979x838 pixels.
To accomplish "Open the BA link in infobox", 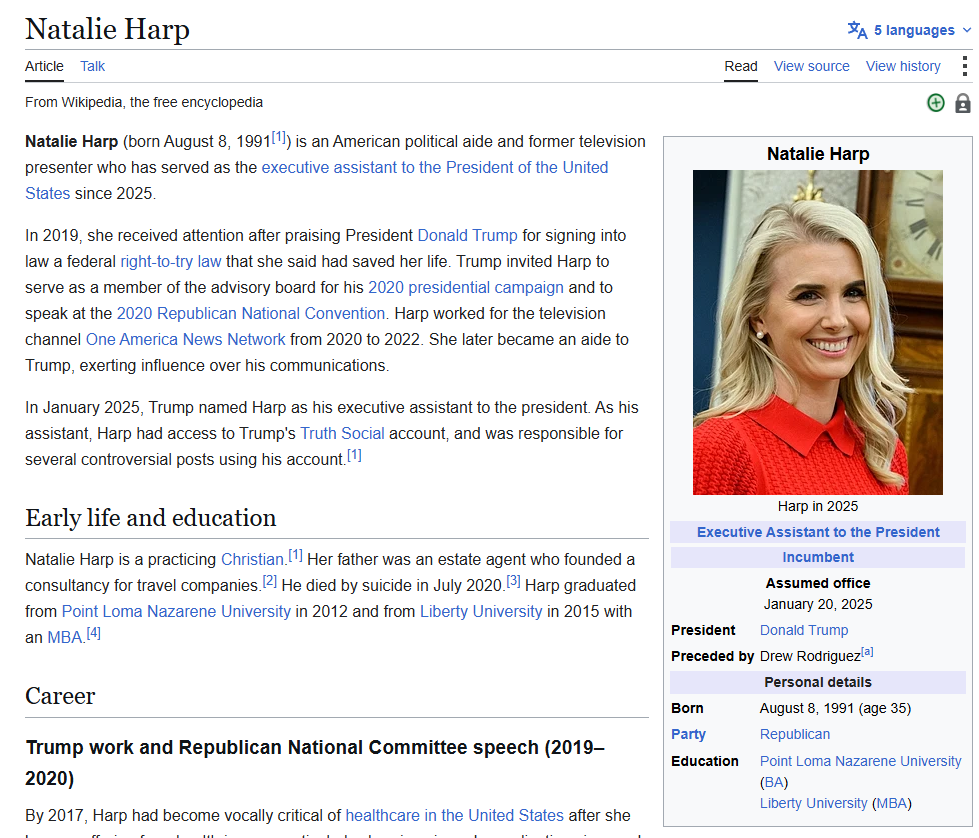I will coord(774,782).
